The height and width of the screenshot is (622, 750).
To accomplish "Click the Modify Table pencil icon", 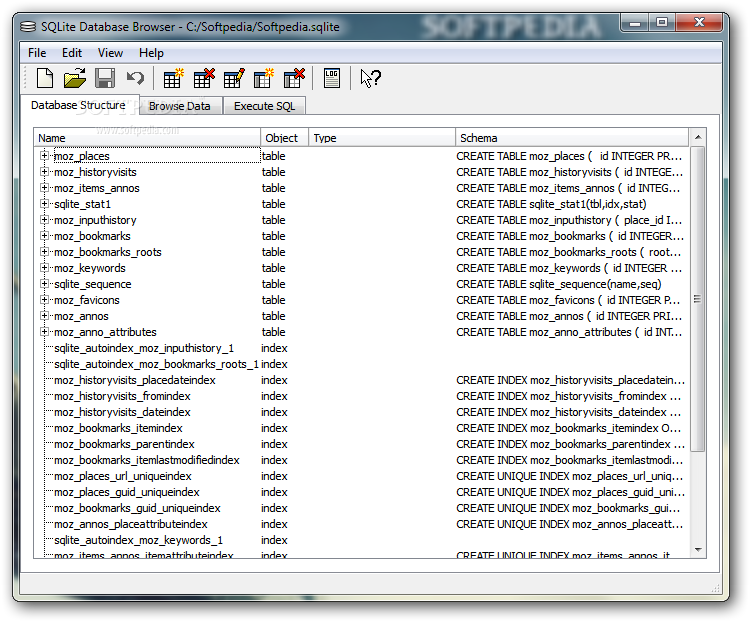I will coord(234,78).
